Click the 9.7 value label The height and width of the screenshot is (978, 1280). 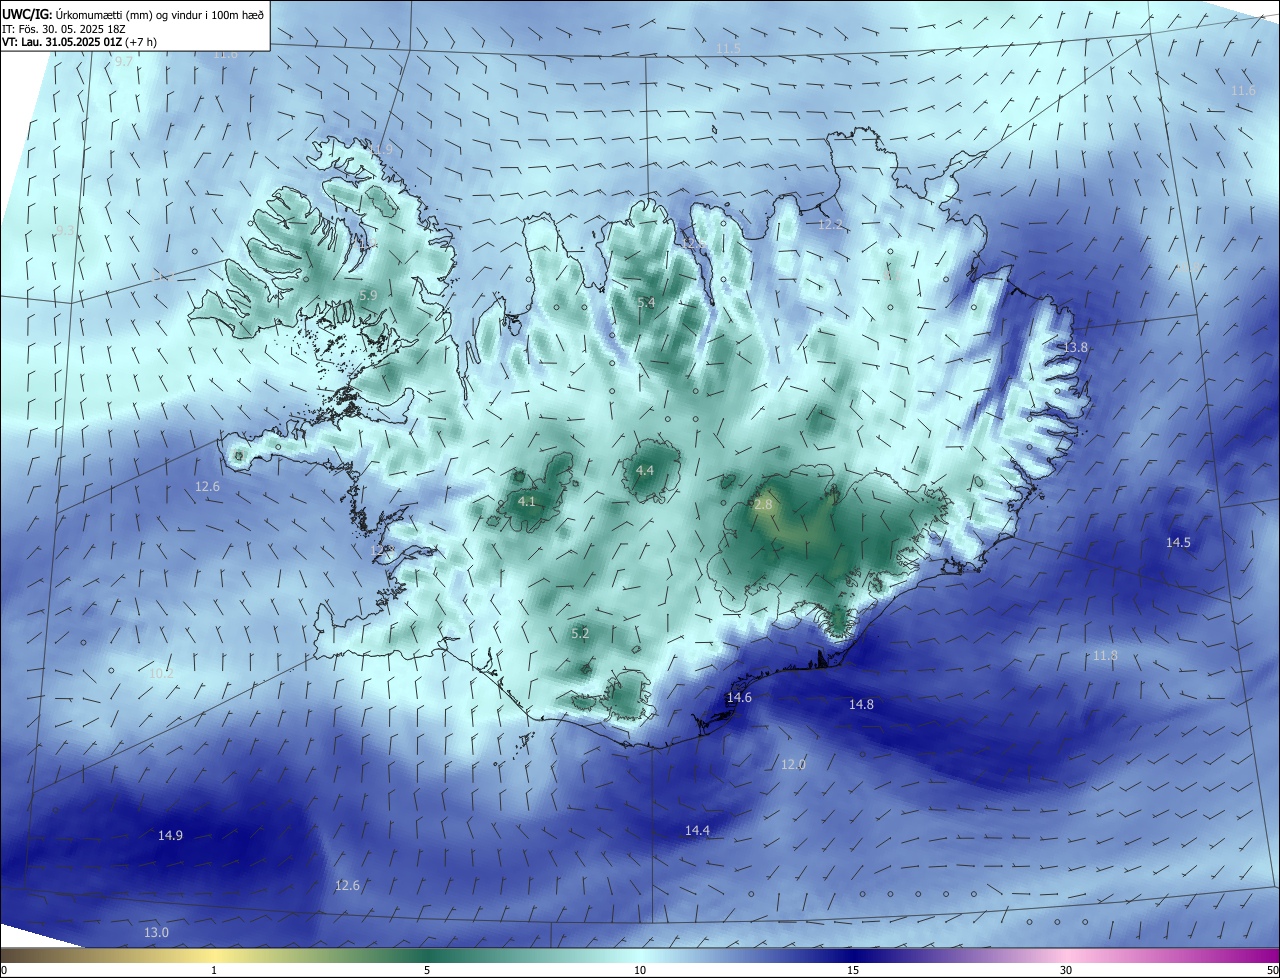click(123, 61)
